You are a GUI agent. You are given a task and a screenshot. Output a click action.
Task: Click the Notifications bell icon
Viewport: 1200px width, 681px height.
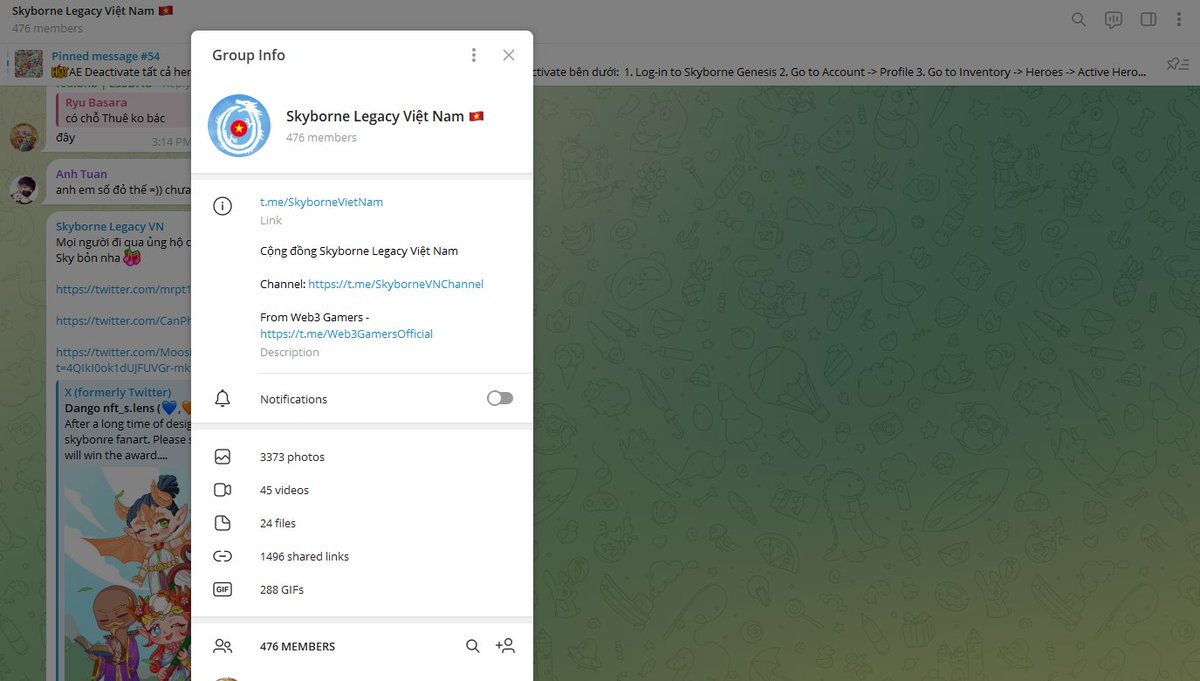(222, 399)
